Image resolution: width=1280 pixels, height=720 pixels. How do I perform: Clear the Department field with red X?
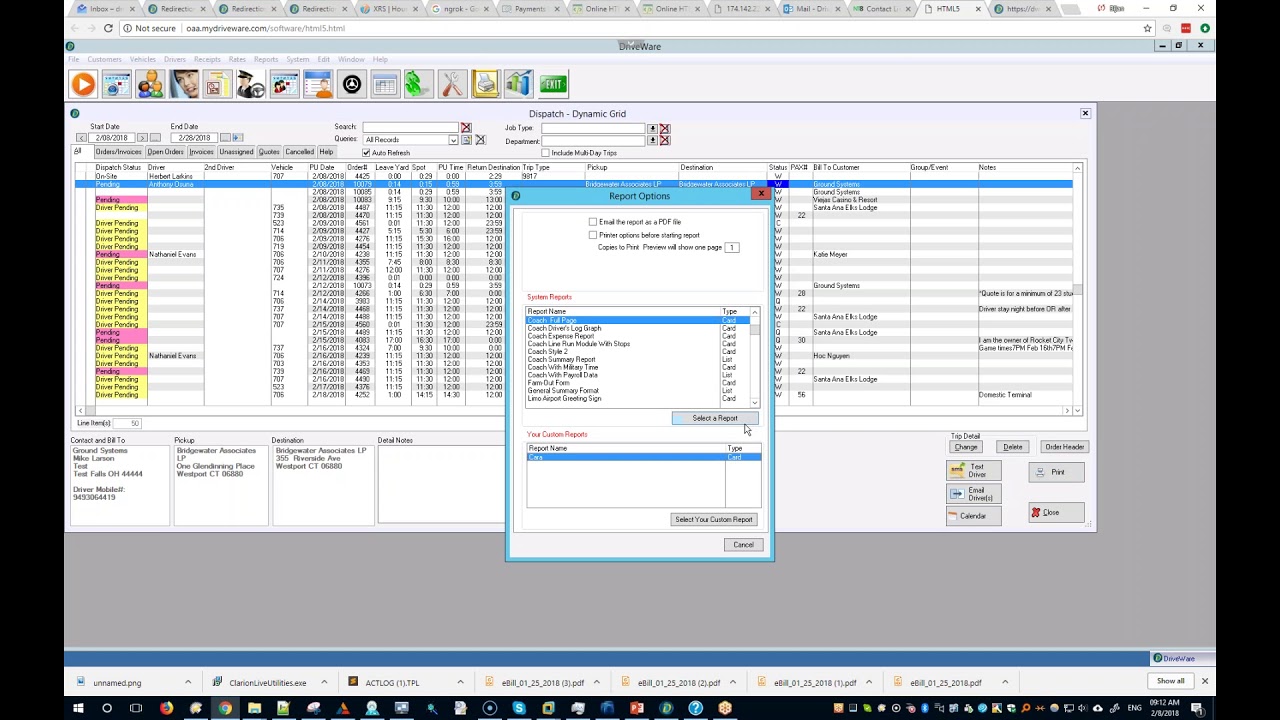[664, 140]
